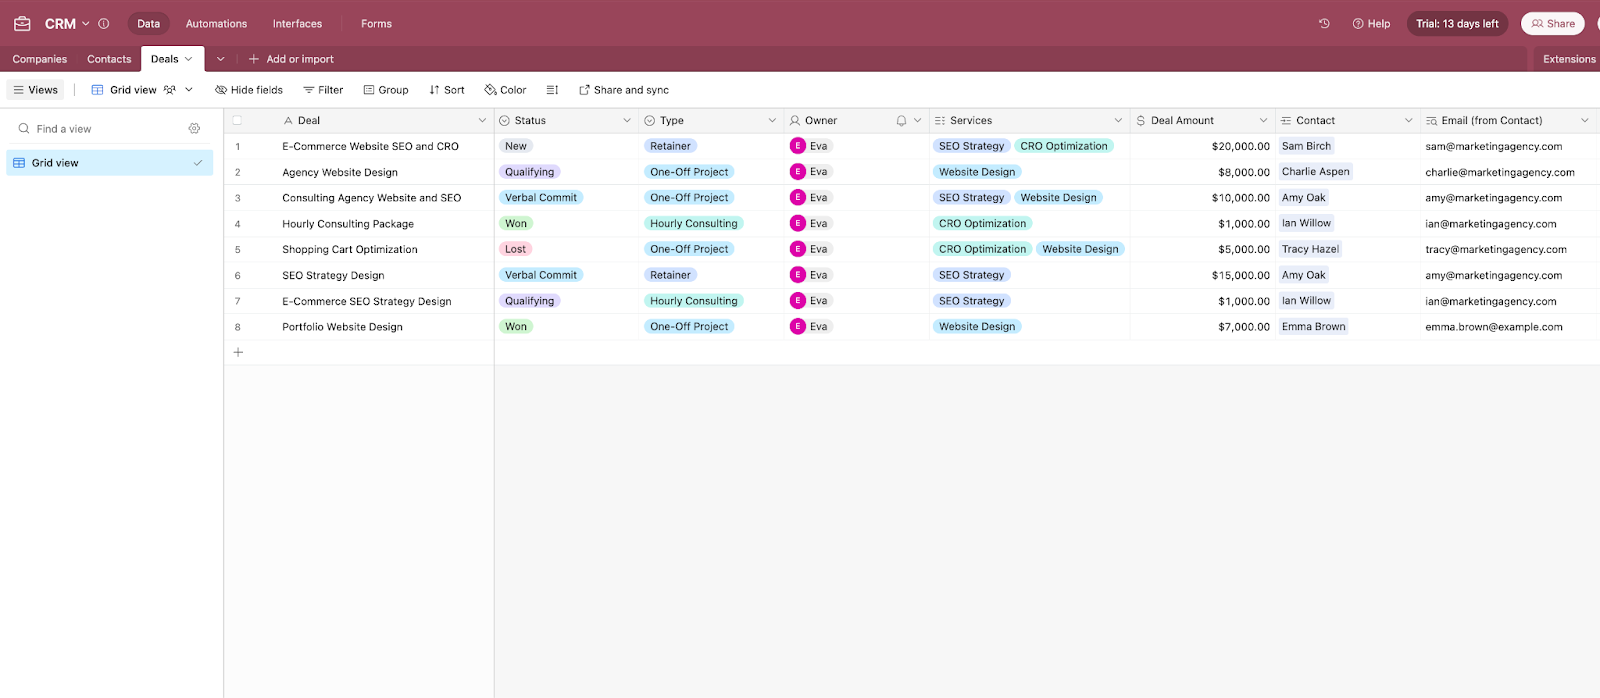Viewport: 1600px width, 698px height.
Task: Open view settings gear in sidebar
Action: pos(194,128)
